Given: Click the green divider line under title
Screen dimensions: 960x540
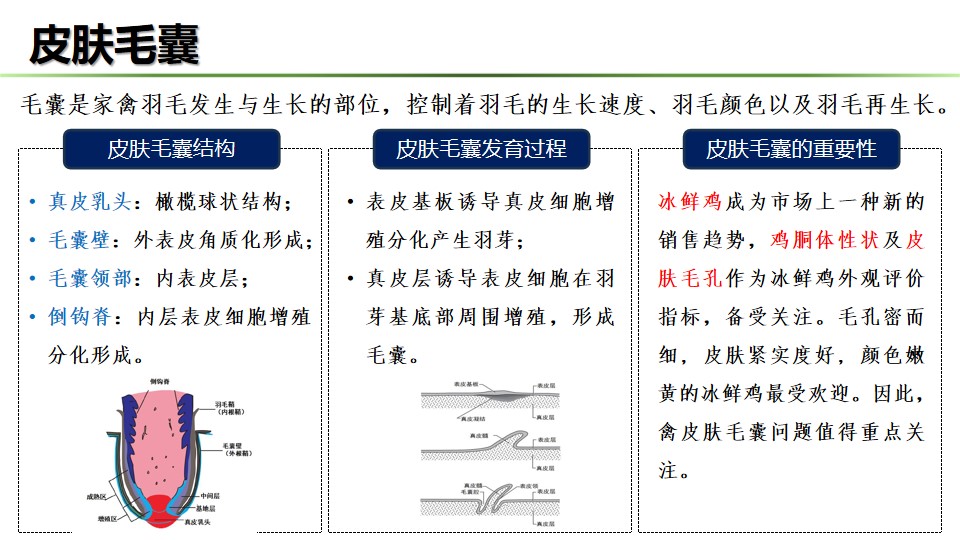Looking at the screenshot, I should click(x=480, y=75).
